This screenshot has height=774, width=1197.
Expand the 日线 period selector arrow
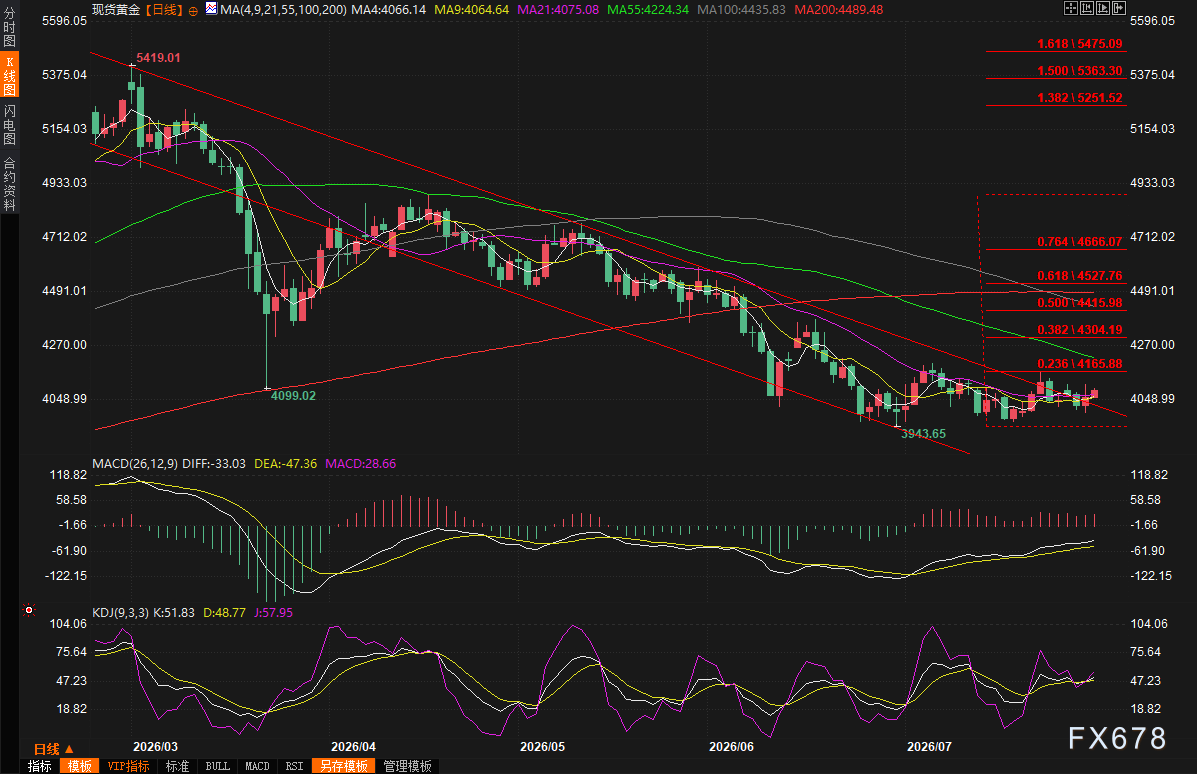pyautogui.click(x=69, y=749)
